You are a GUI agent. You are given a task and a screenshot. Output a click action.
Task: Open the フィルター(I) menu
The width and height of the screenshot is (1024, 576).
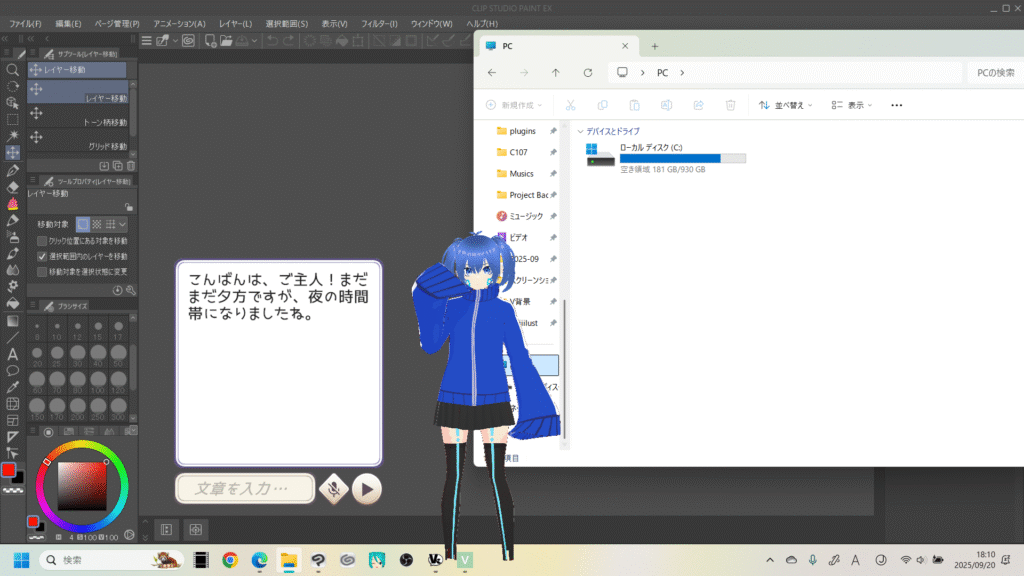(378, 23)
